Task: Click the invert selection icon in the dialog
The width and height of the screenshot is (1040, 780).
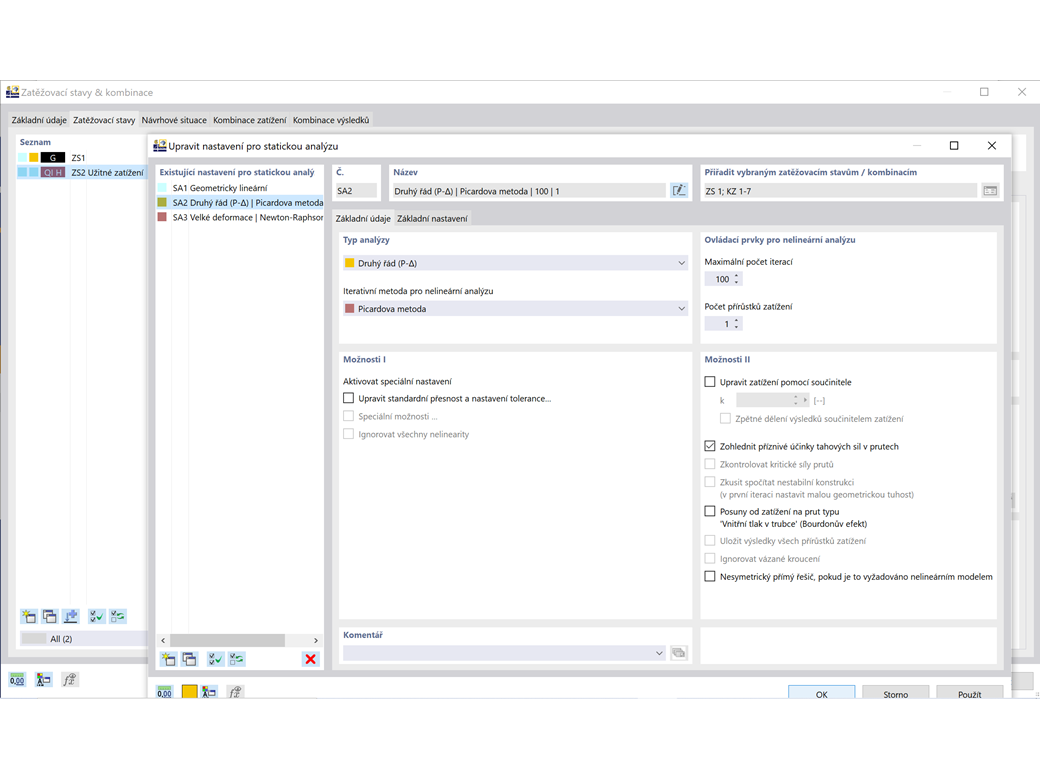Action: (x=236, y=658)
